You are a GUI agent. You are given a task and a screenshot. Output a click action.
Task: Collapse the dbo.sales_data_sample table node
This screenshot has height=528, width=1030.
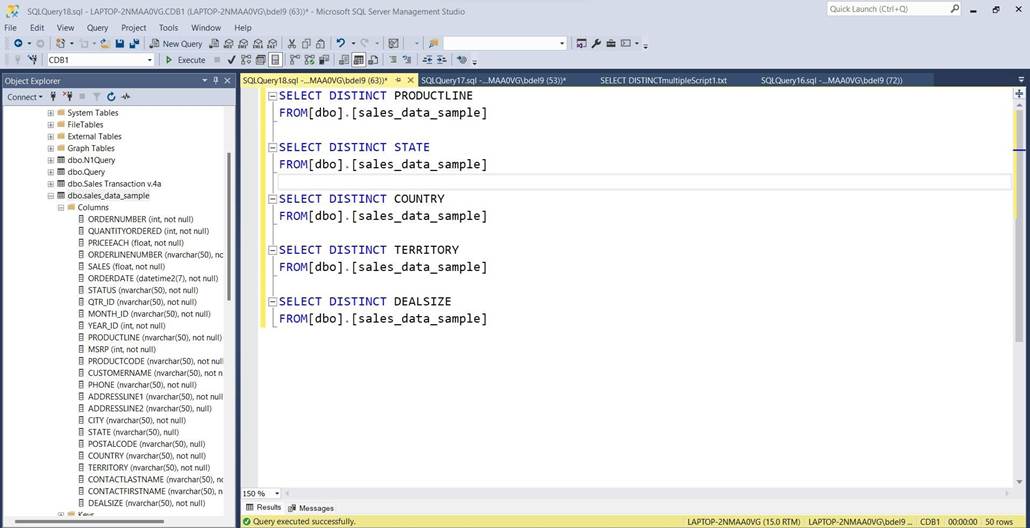click(51, 196)
